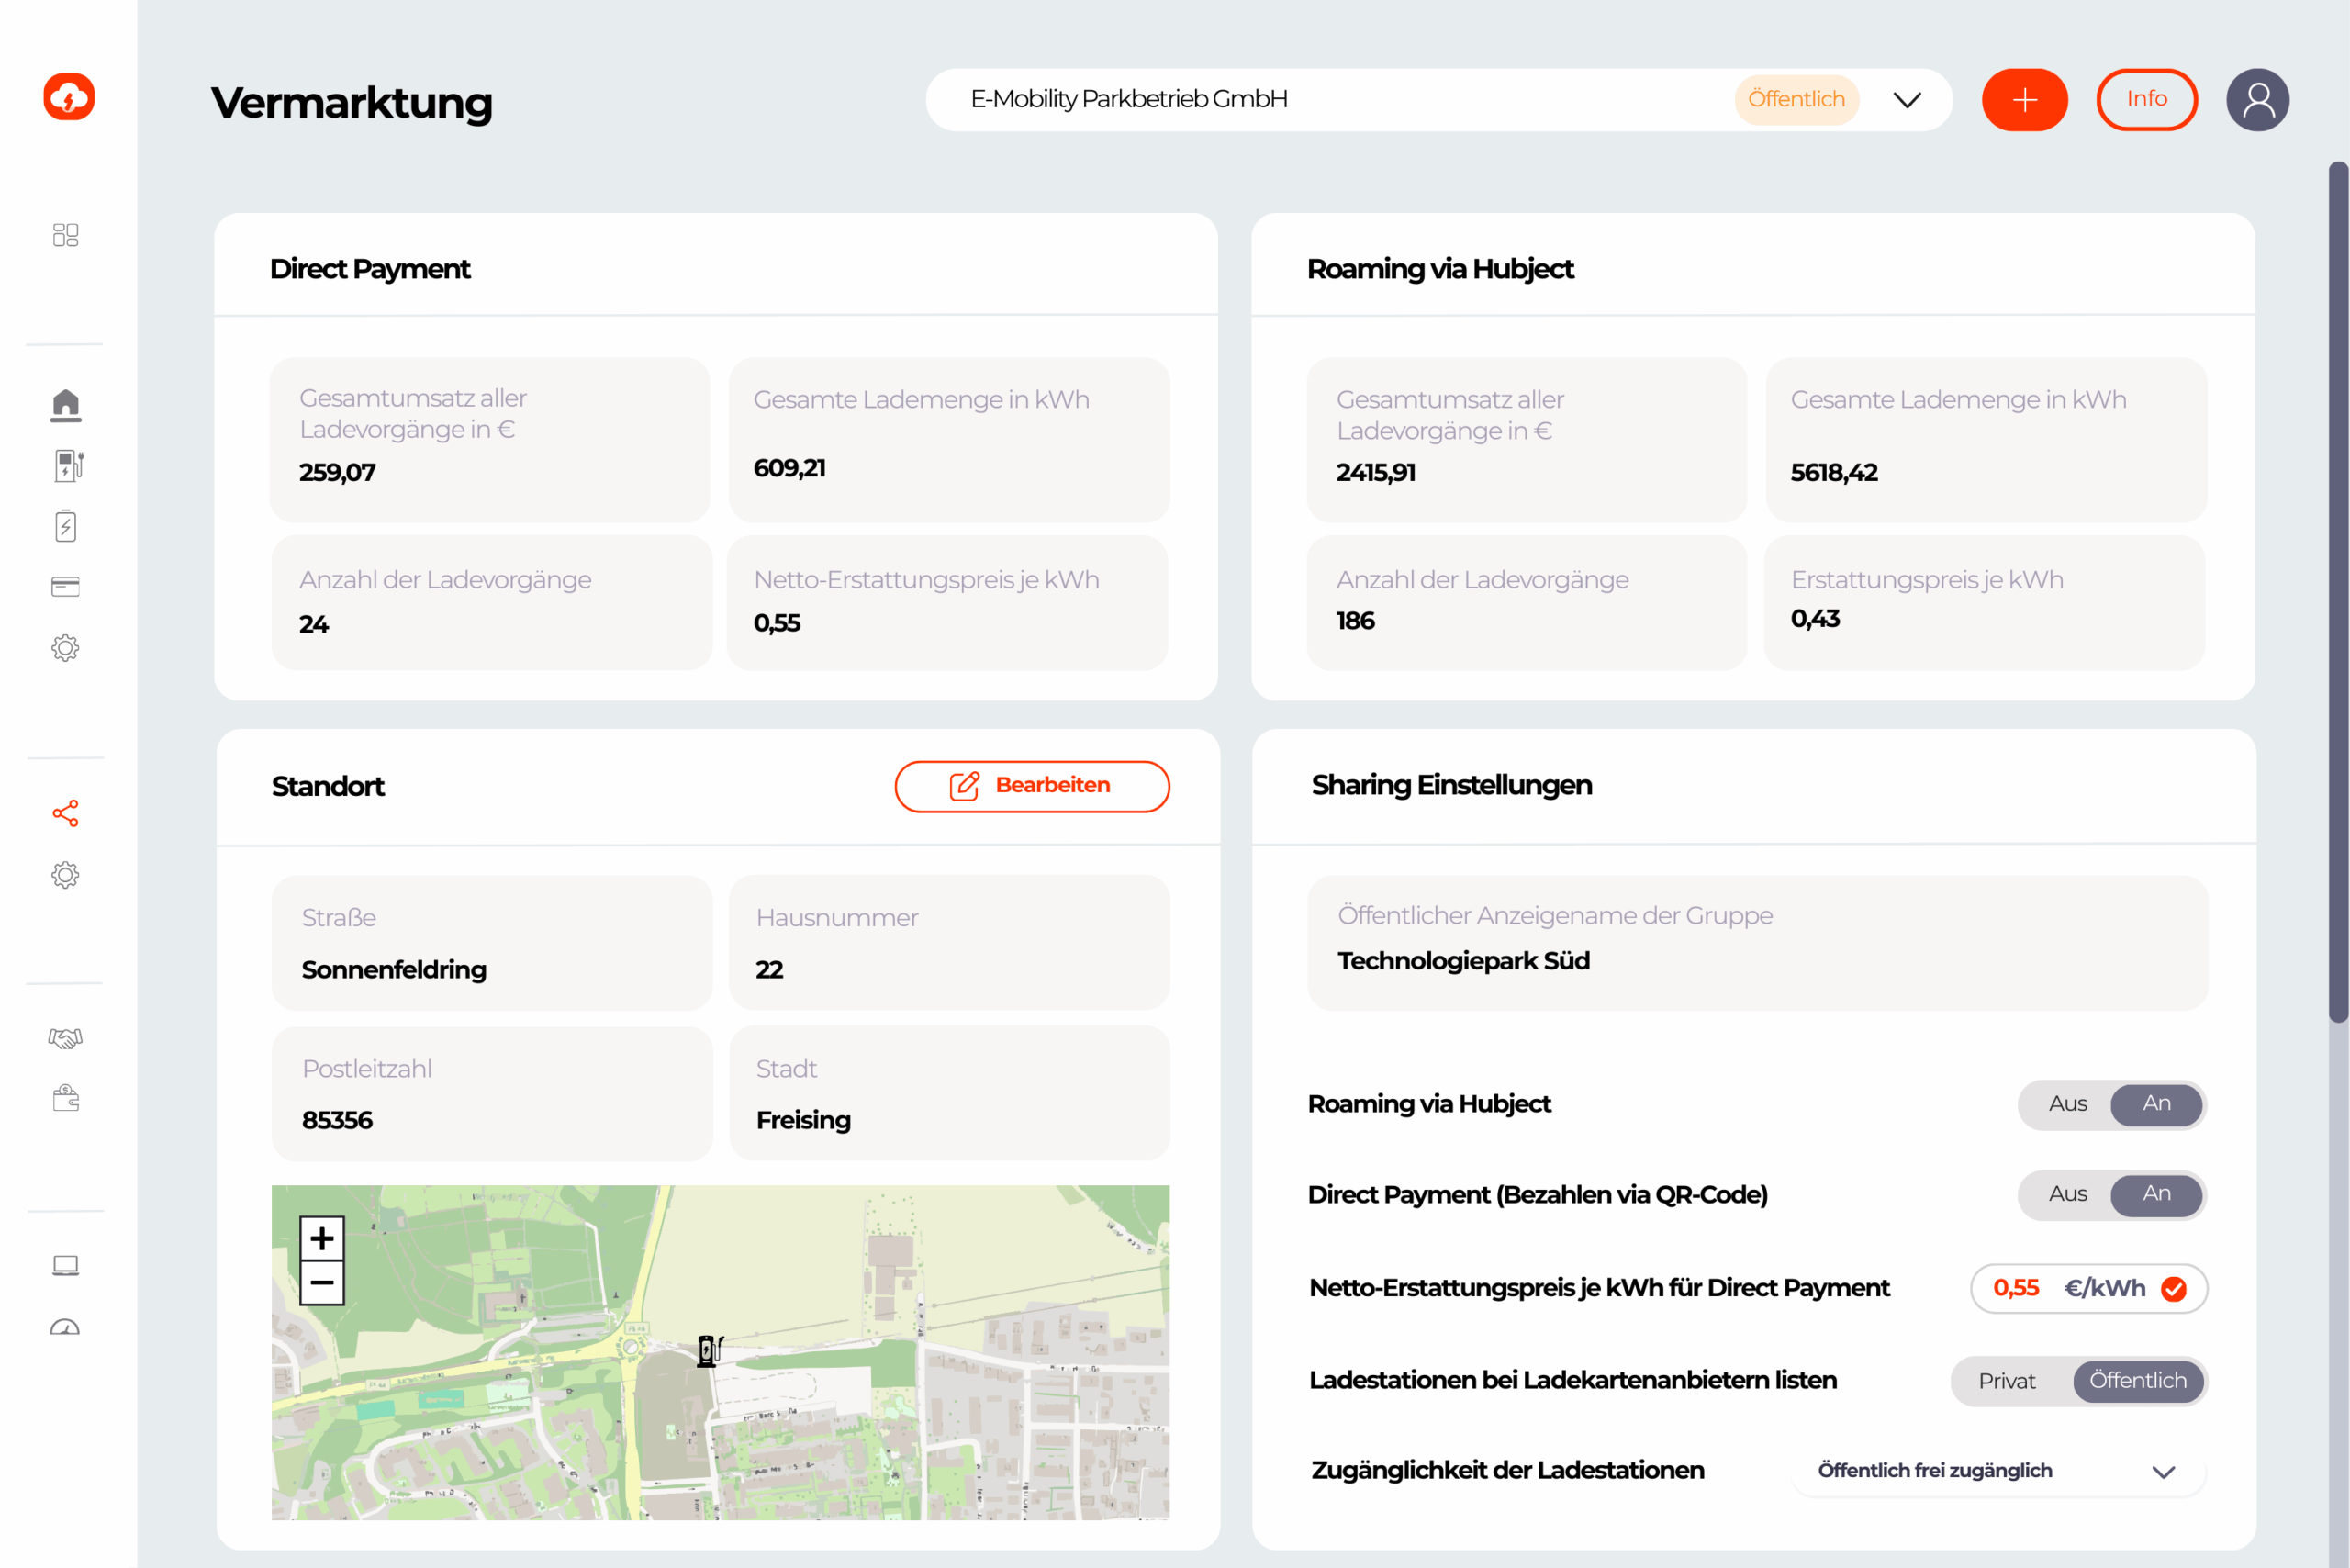Open the charging stations section
Viewport: 2350px width, 1568px height.
coord(66,465)
